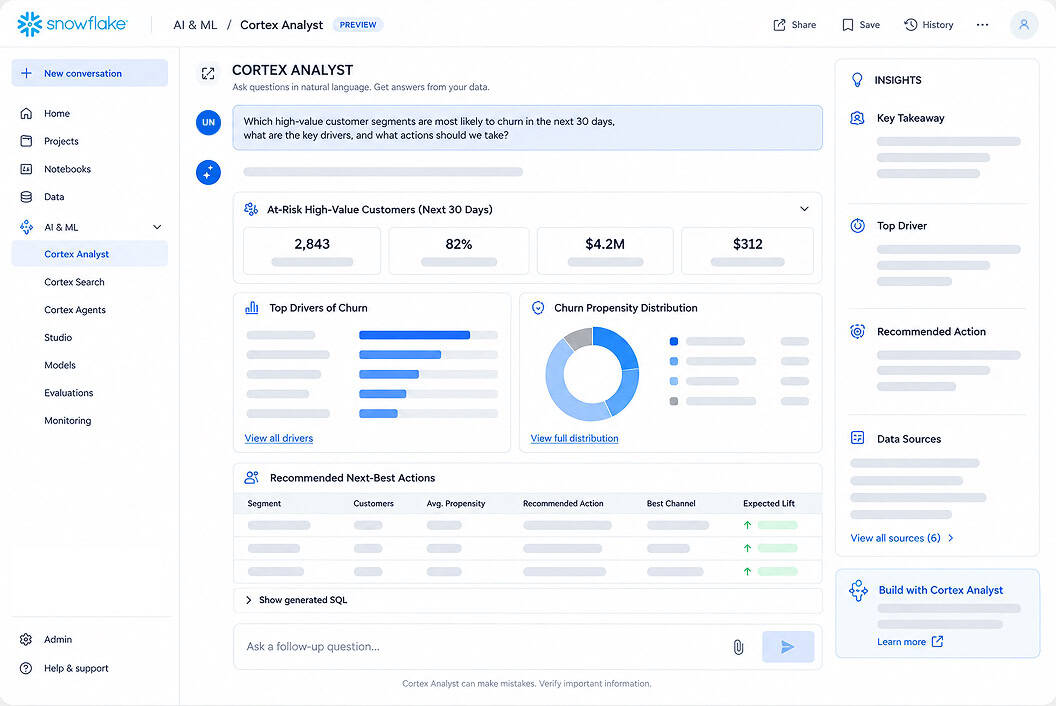Click the donut chart
Screen dimensions: 1056x706
(x=592, y=374)
